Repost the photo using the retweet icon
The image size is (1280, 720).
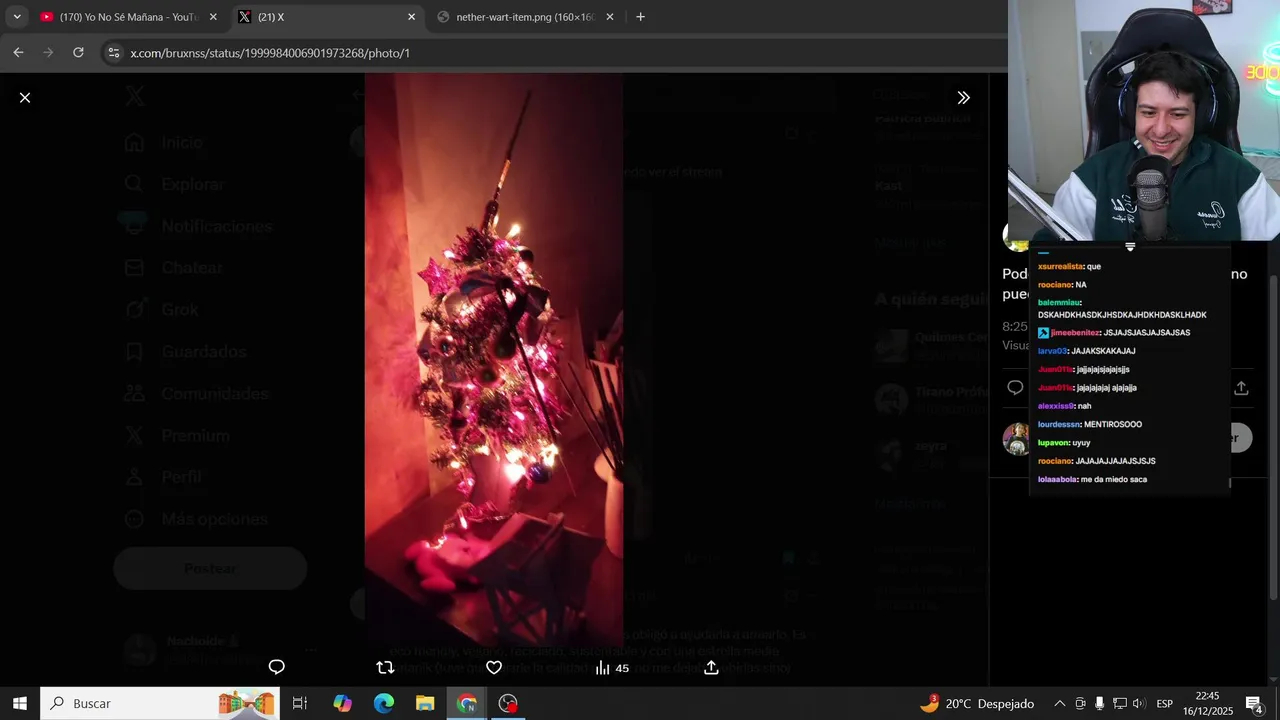pos(385,667)
